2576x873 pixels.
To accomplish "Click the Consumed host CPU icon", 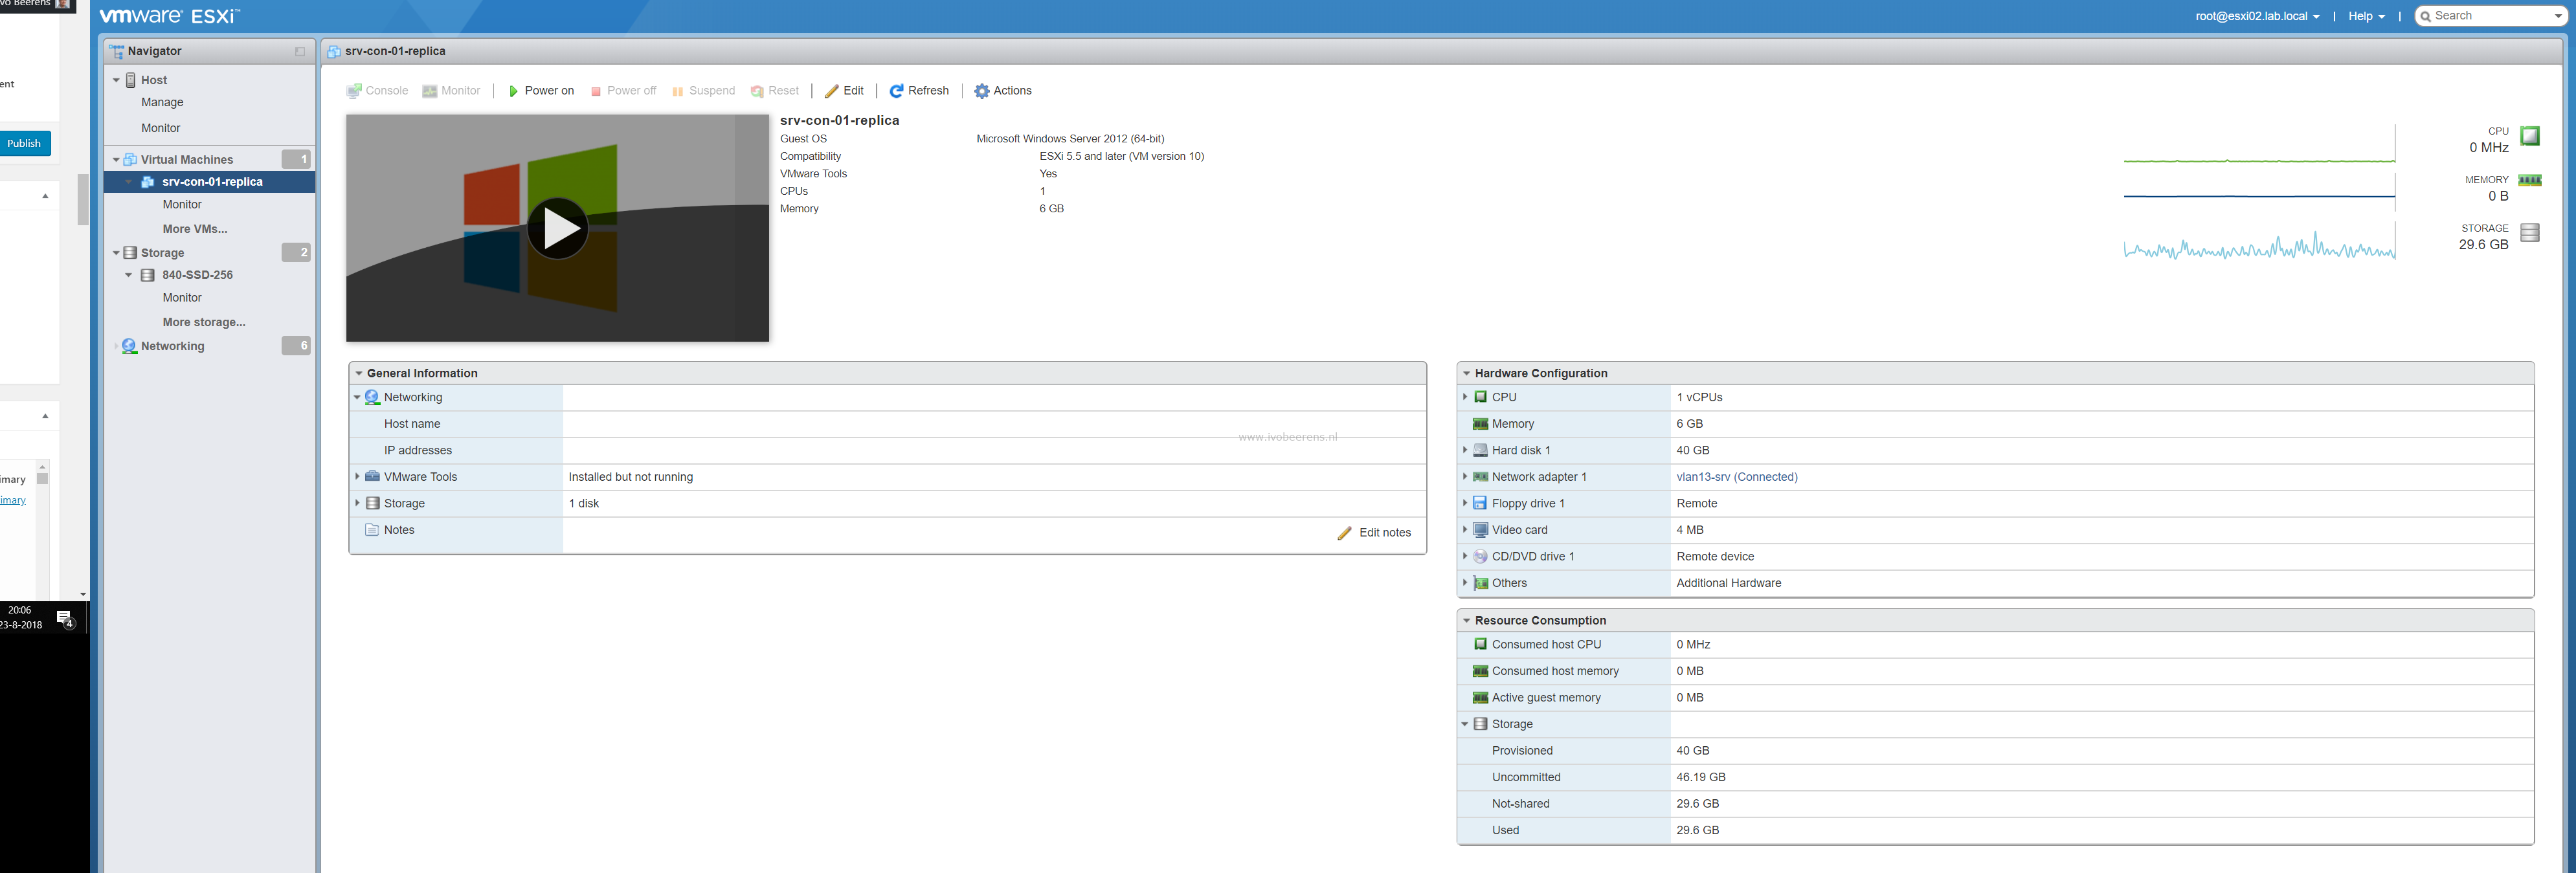I will coord(1480,644).
